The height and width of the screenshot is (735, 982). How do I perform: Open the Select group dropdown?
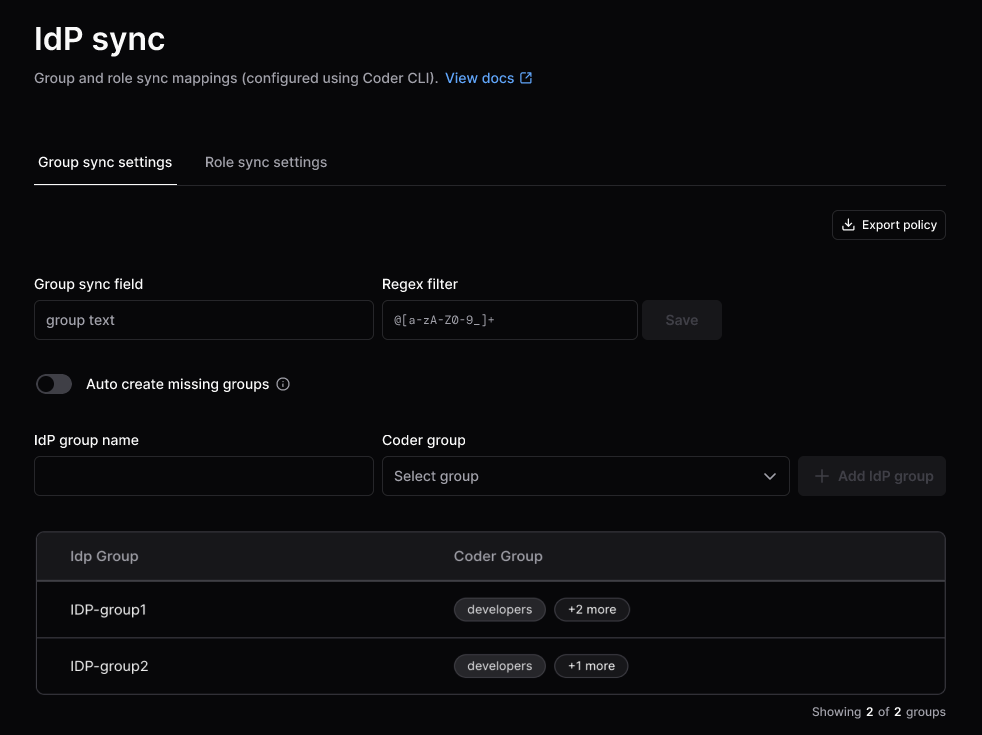pyautogui.click(x=586, y=476)
